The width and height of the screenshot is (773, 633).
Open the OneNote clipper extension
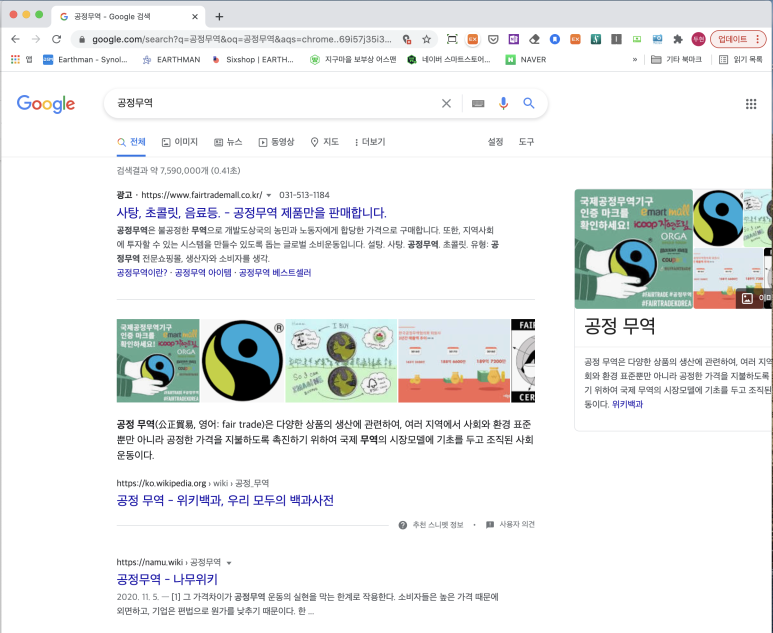point(514,39)
